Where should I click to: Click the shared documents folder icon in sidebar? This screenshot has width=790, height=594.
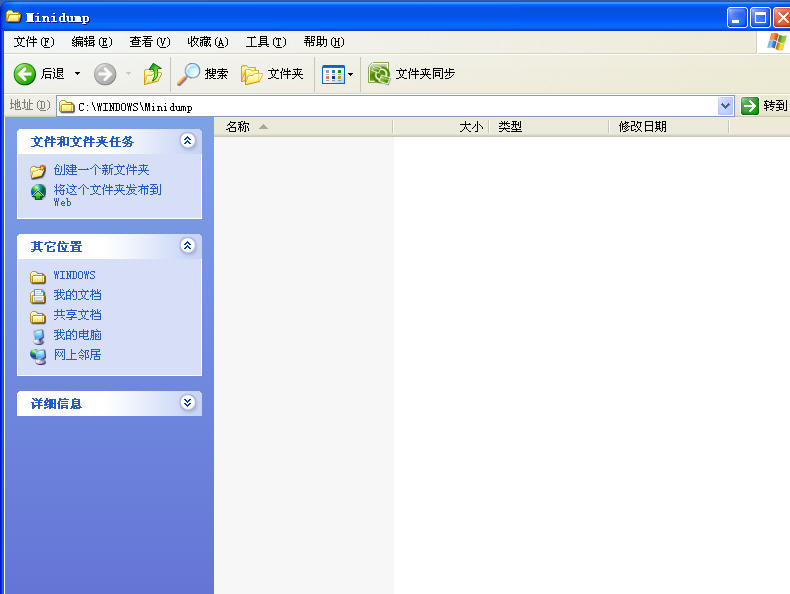(38, 317)
